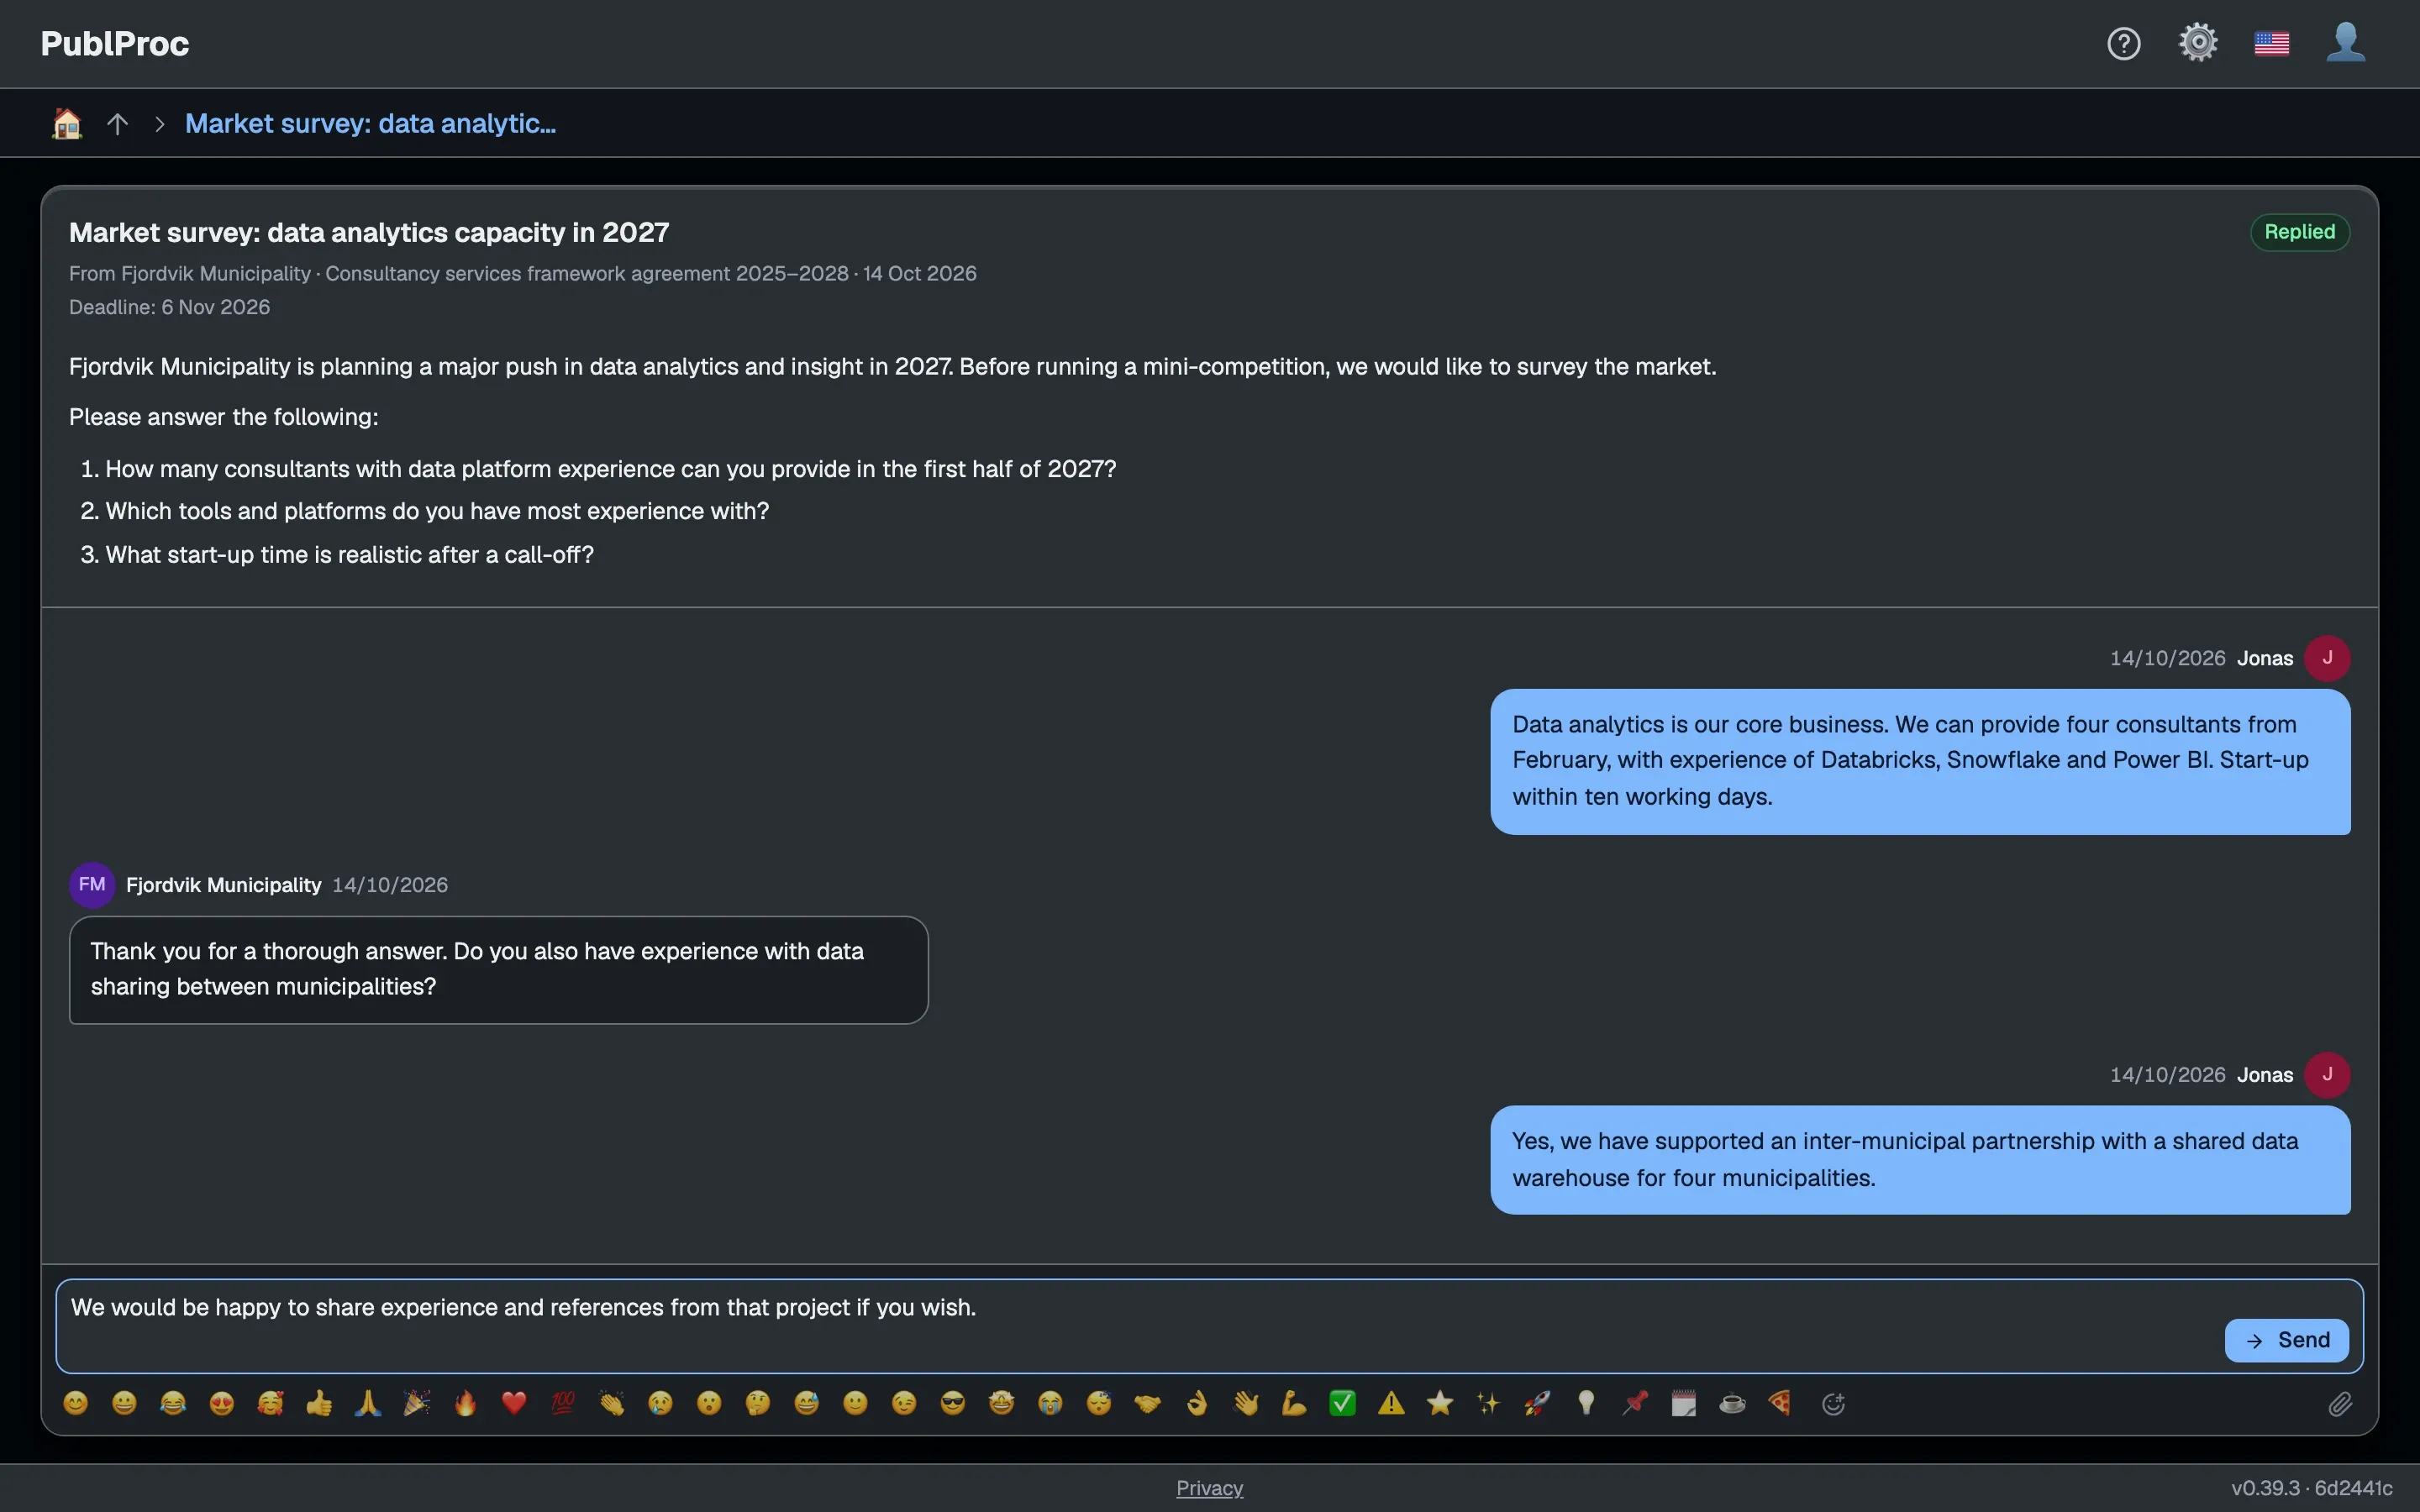Open the help question-mark icon
2420x1512 pixels.
(x=2123, y=43)
